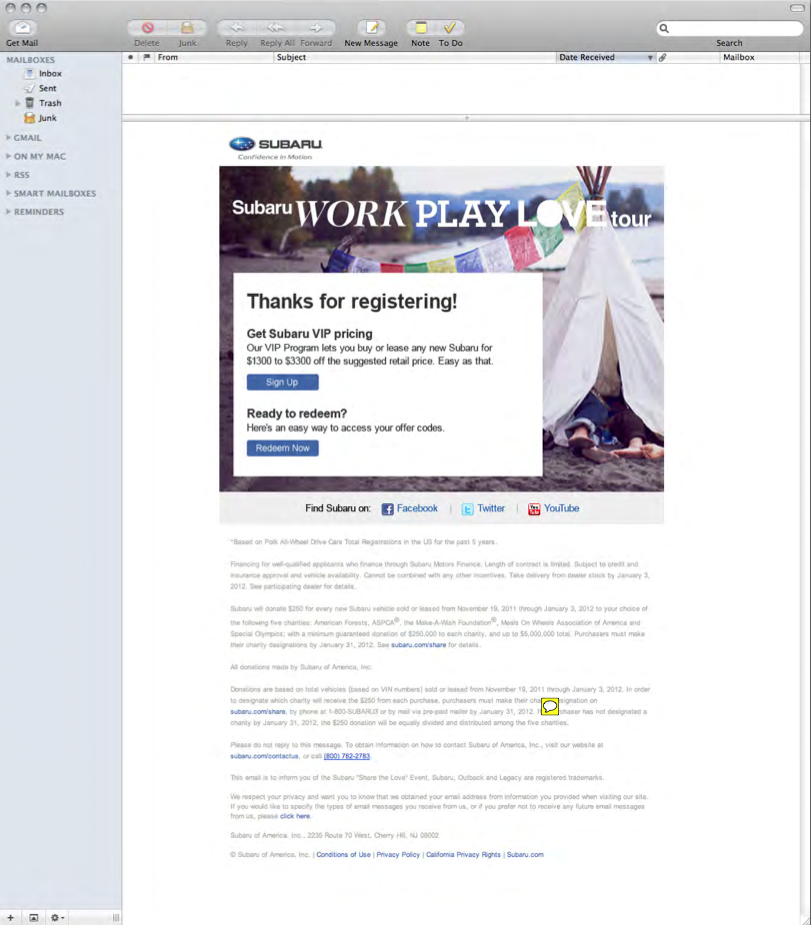Expand the Trash folder disclosure triangle
This screenshot has width=811, height=925.
(x=17, y=103)
